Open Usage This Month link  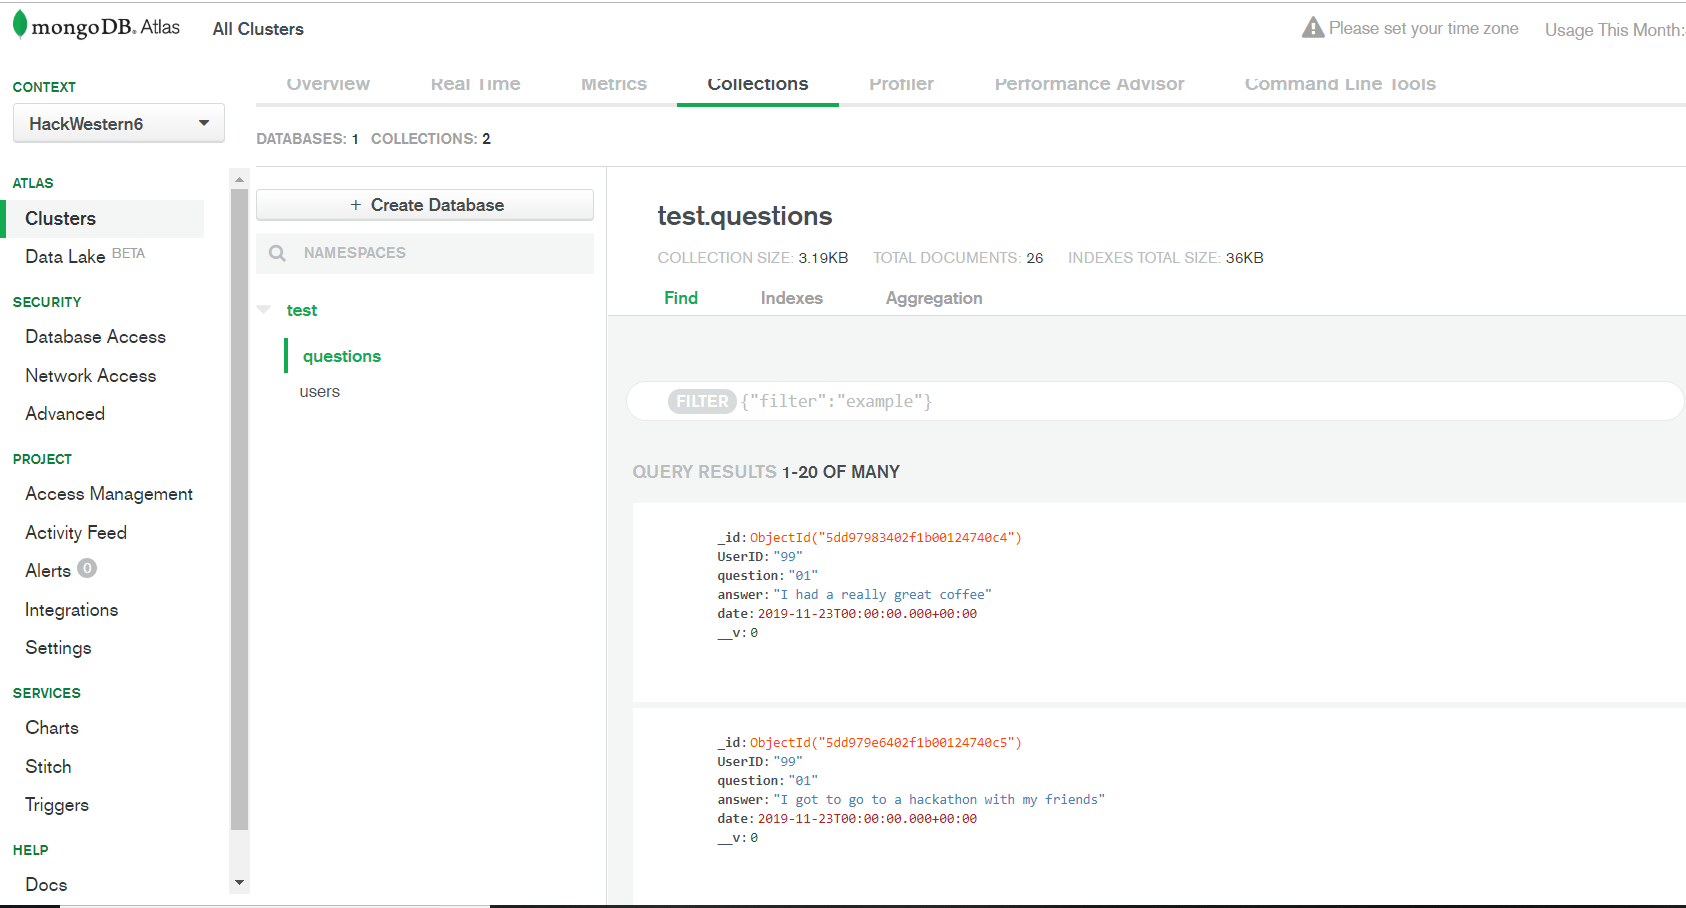coord(1614,30)
